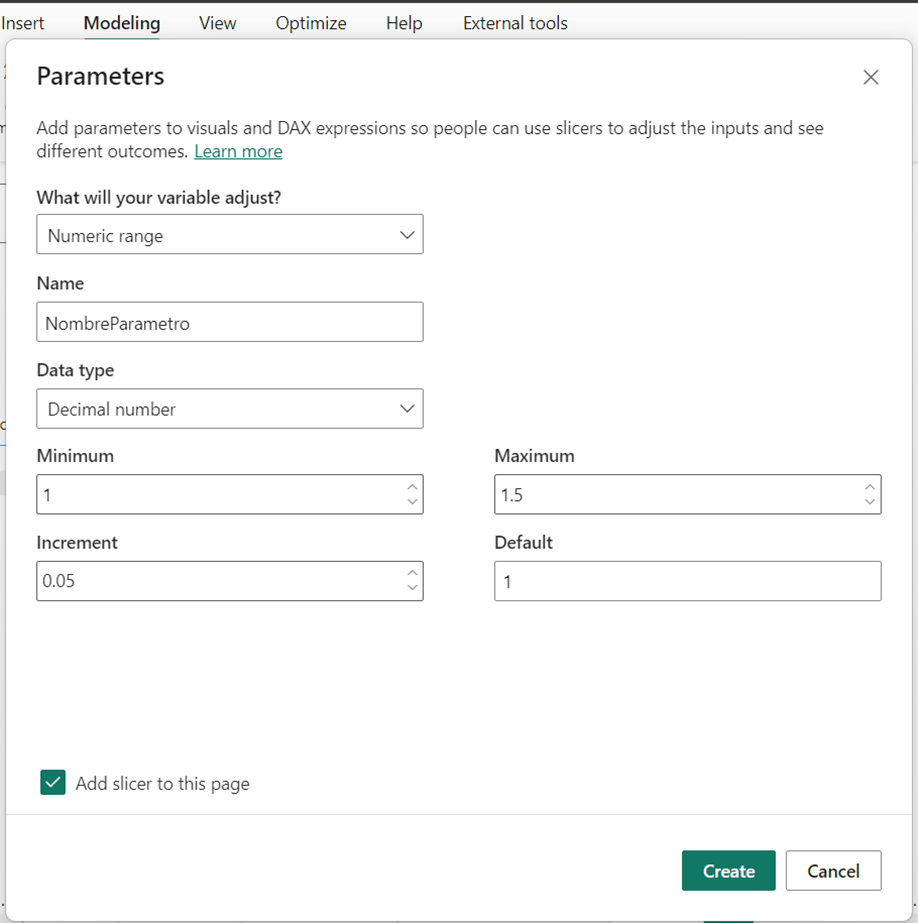Viewport: 918px width, 923px height.
Task: Decrease the Increment value with down arrow
Action: tap(412, 588)
